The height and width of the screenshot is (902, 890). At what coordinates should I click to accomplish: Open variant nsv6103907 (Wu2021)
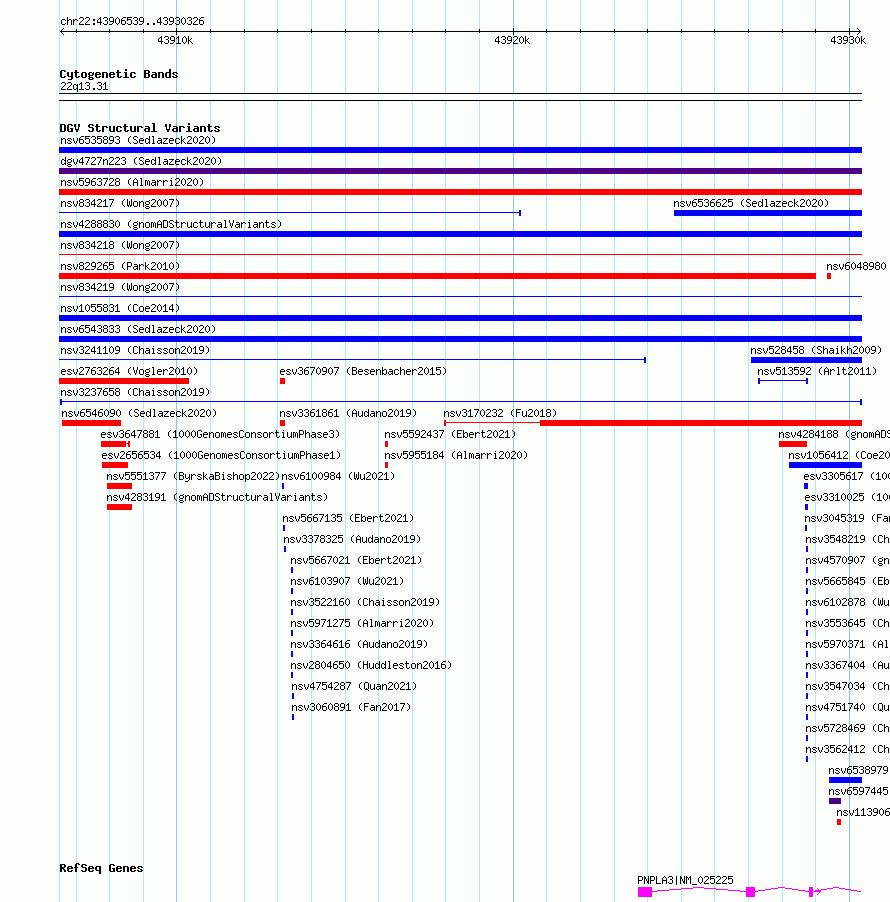(347, 582)
